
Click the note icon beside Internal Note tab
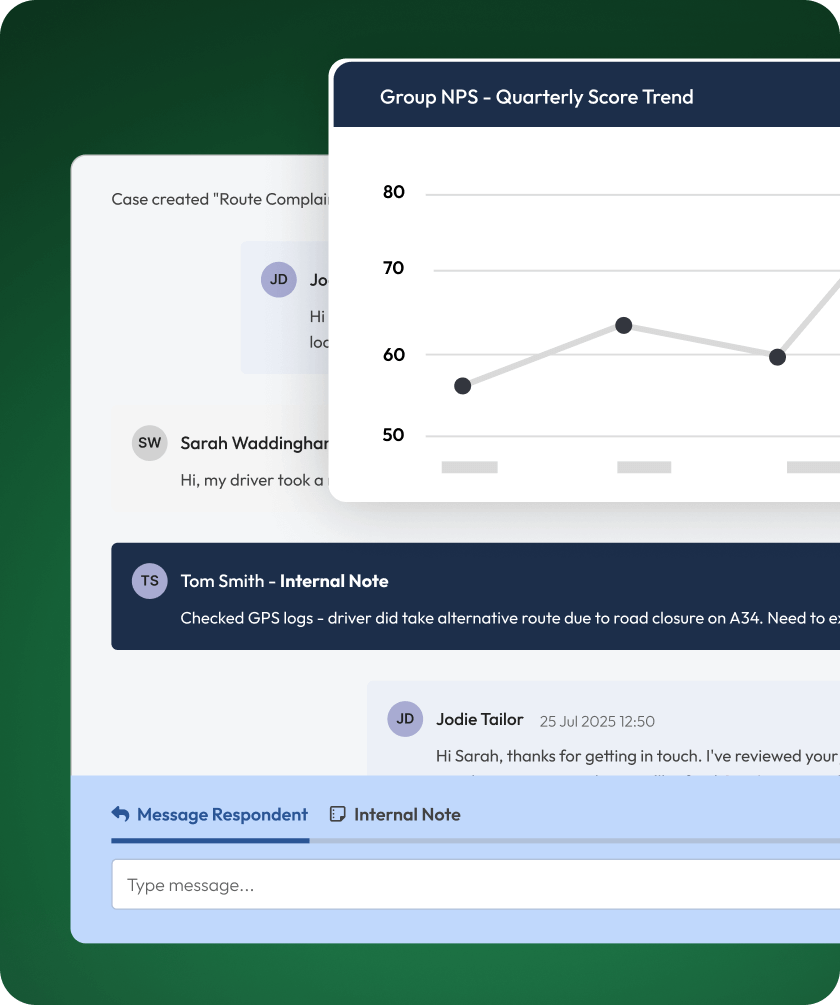[338, 814]
